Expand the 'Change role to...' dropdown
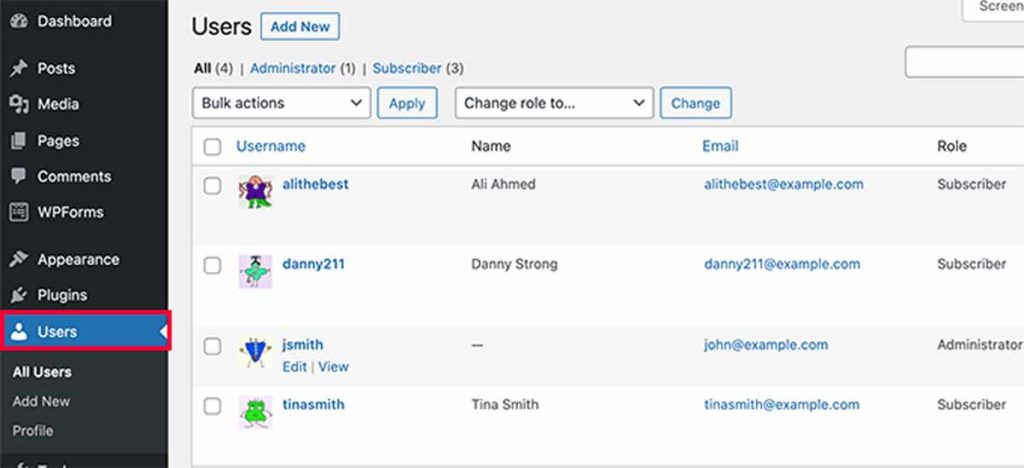The width and height of the screenshot is (1024, 468). click(x=554, y=103)
